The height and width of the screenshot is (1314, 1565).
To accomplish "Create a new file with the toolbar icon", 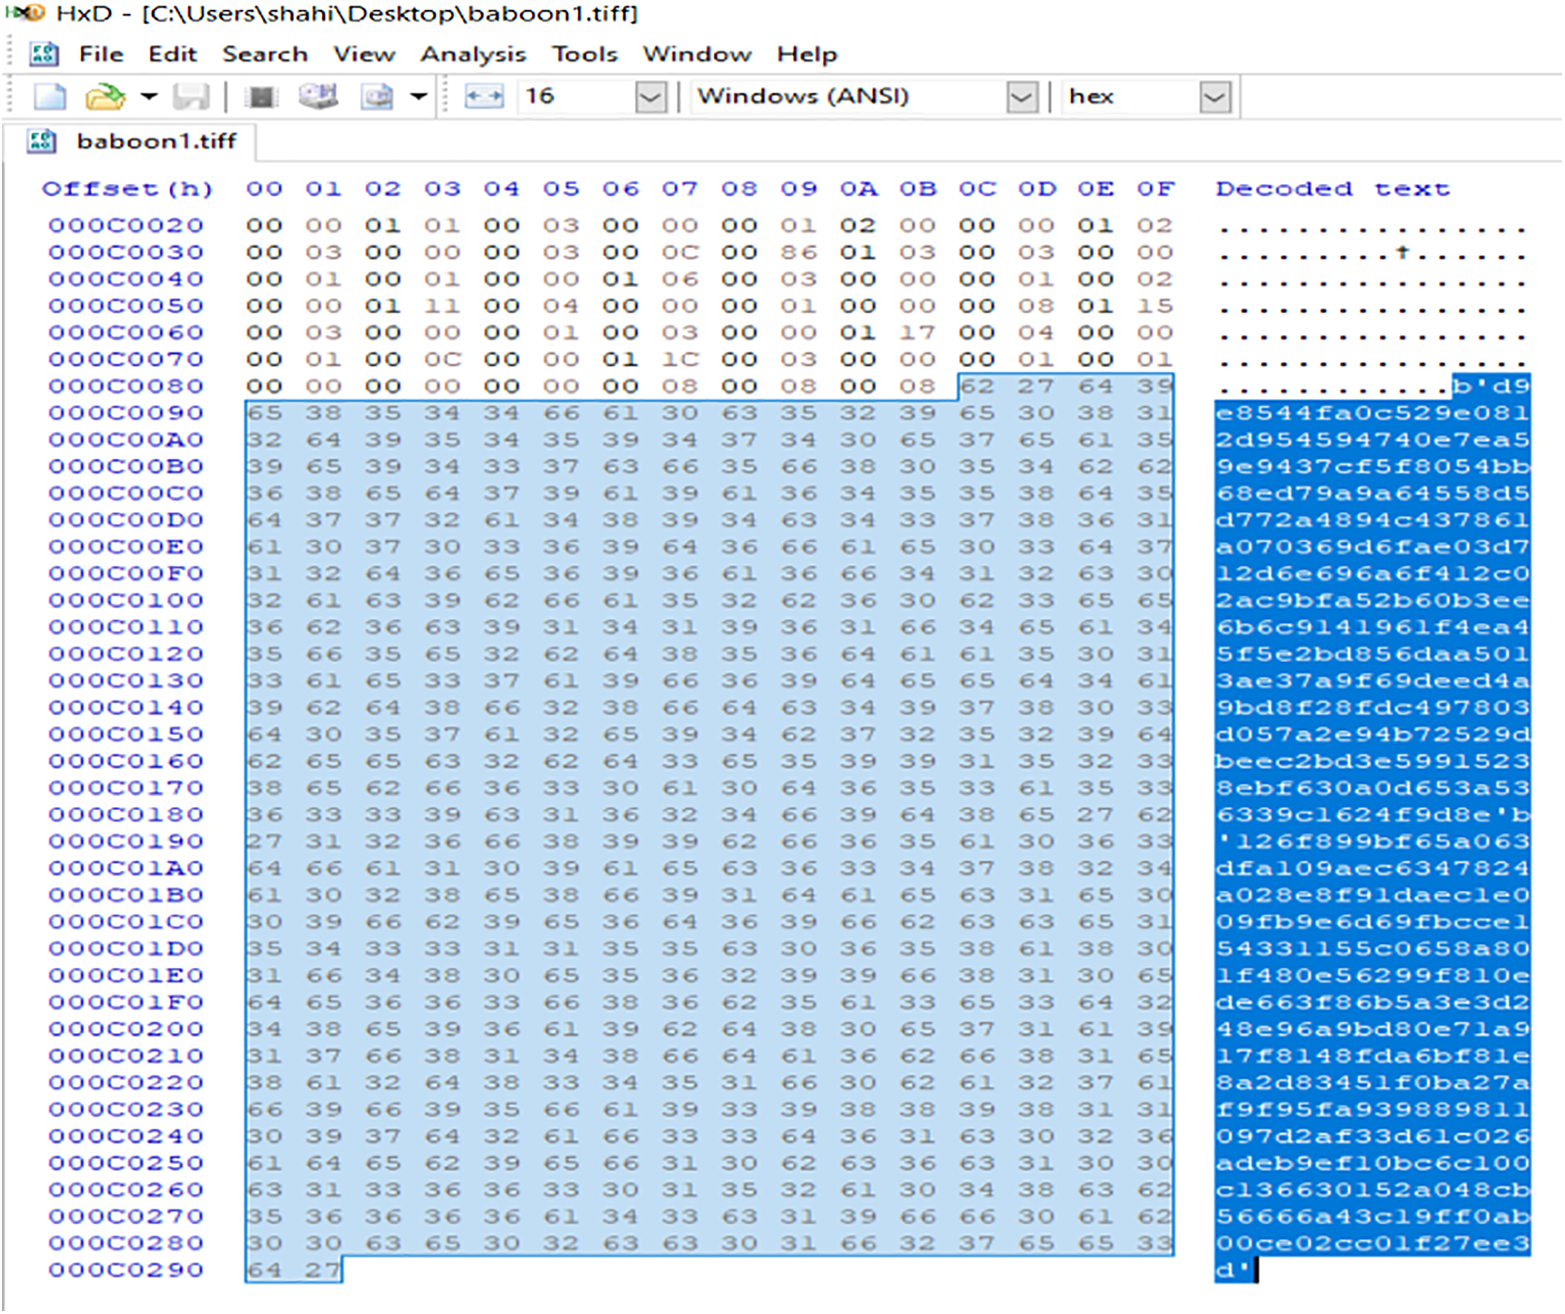I will pyautogui.click(x=49, y=97).
